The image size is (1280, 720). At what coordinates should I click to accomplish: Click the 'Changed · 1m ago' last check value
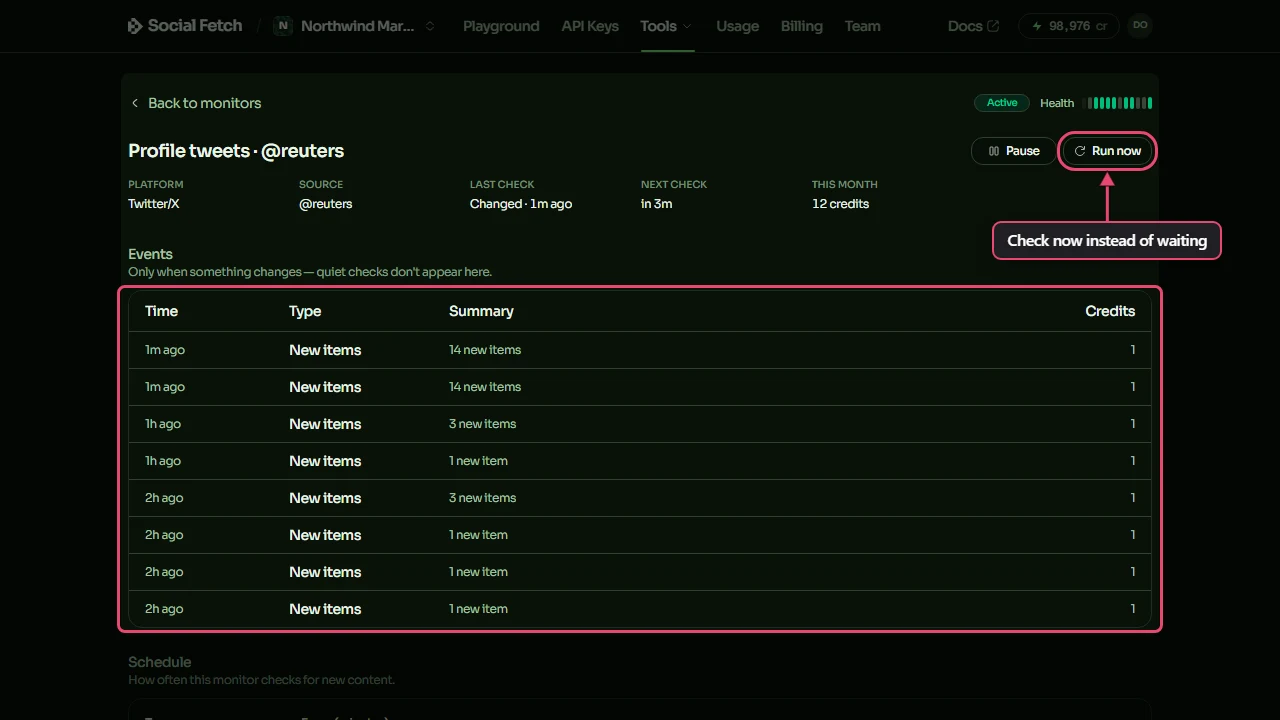[x=521, y=204]
